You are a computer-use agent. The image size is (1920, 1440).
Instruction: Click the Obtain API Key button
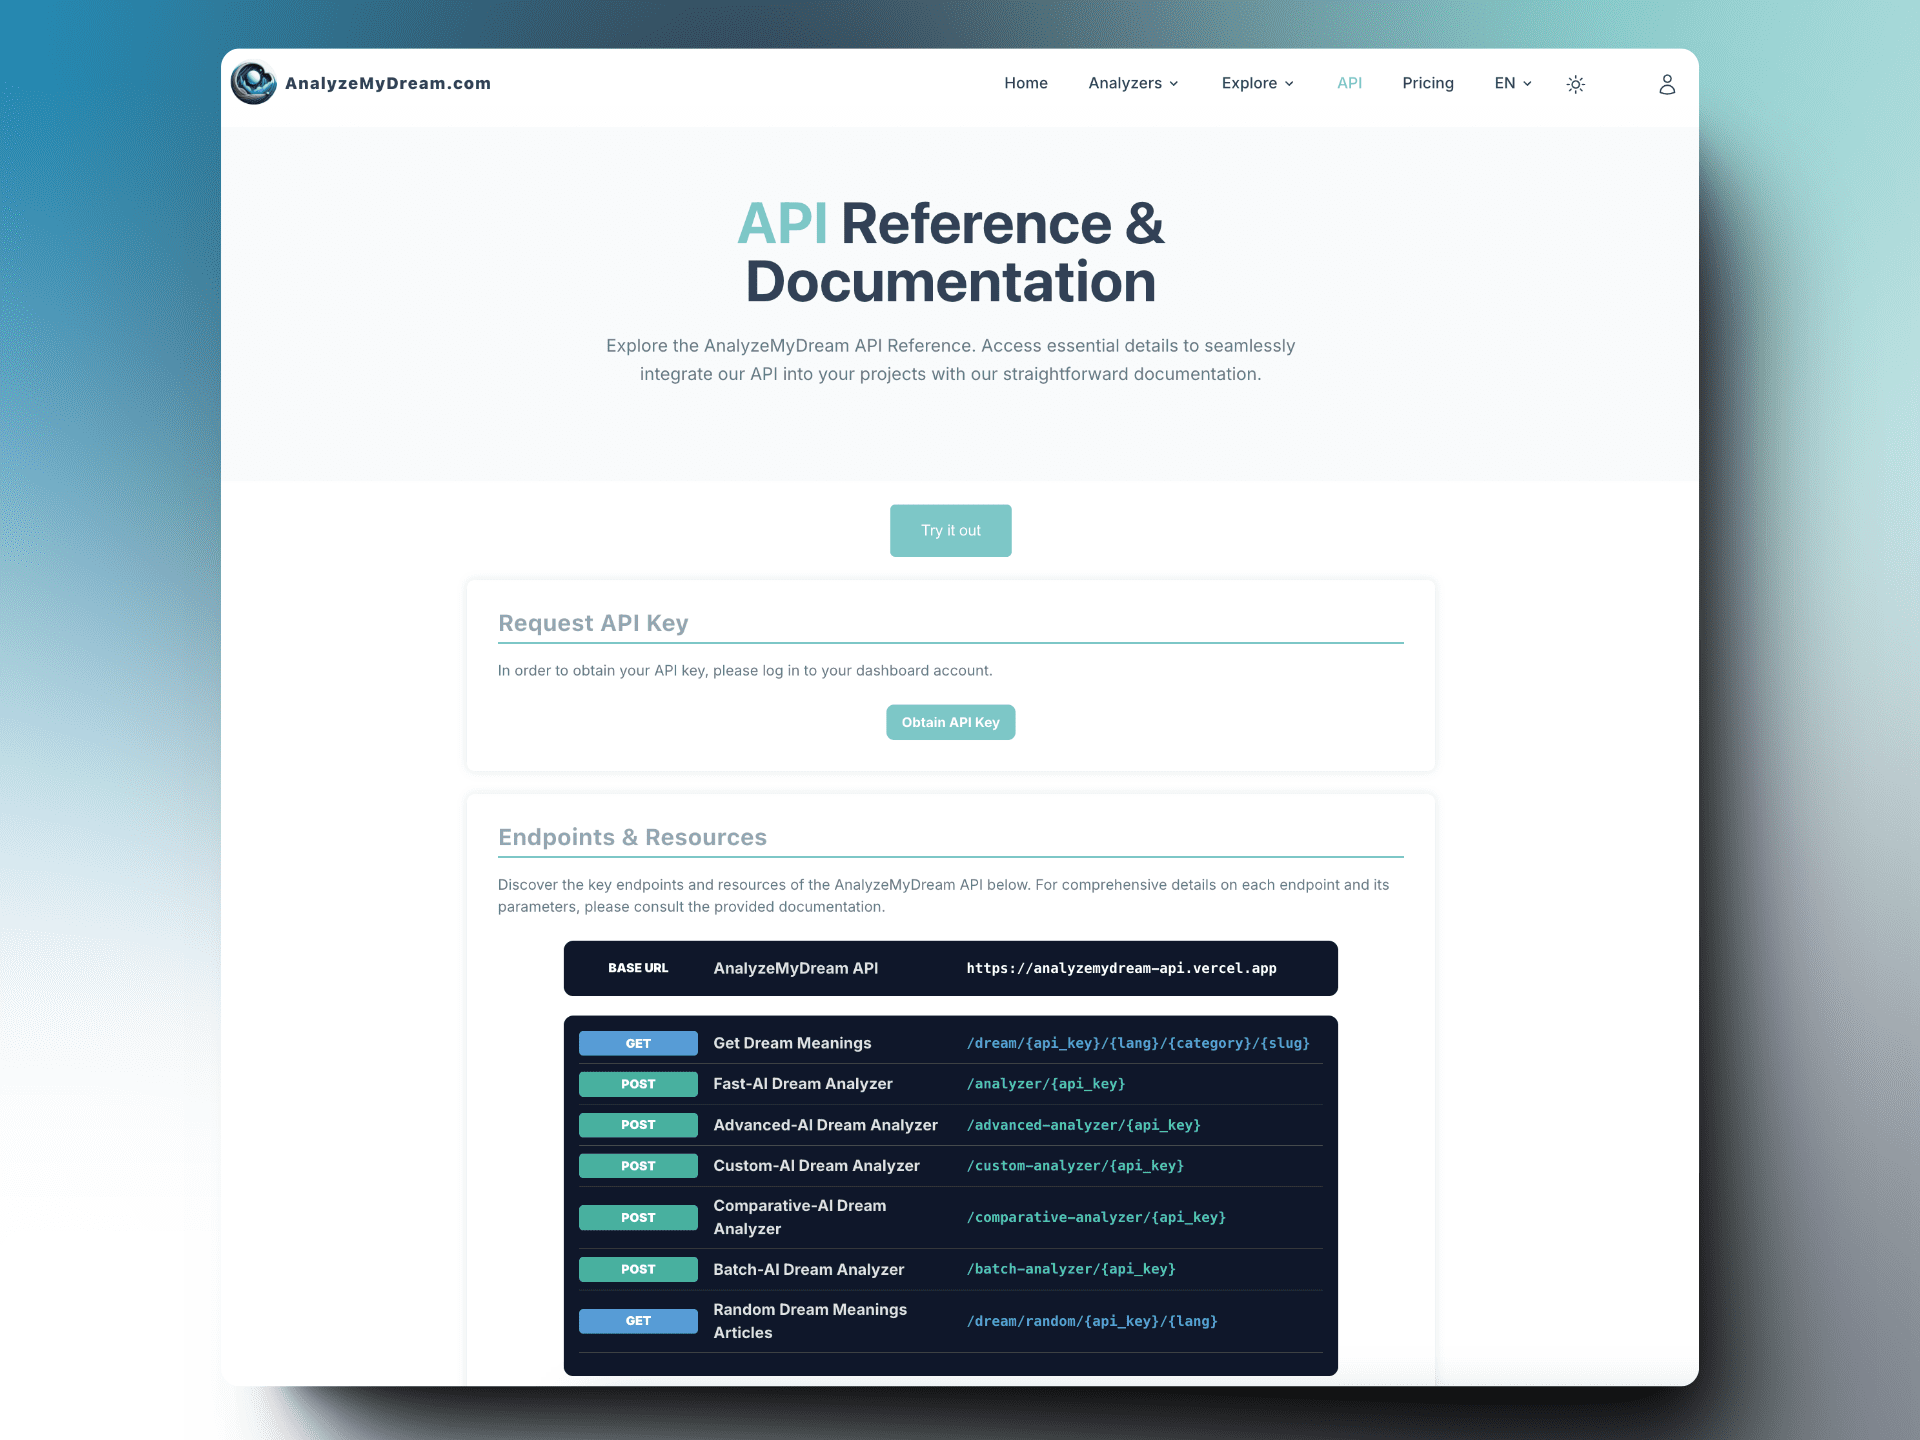click(x=950, y=722)
